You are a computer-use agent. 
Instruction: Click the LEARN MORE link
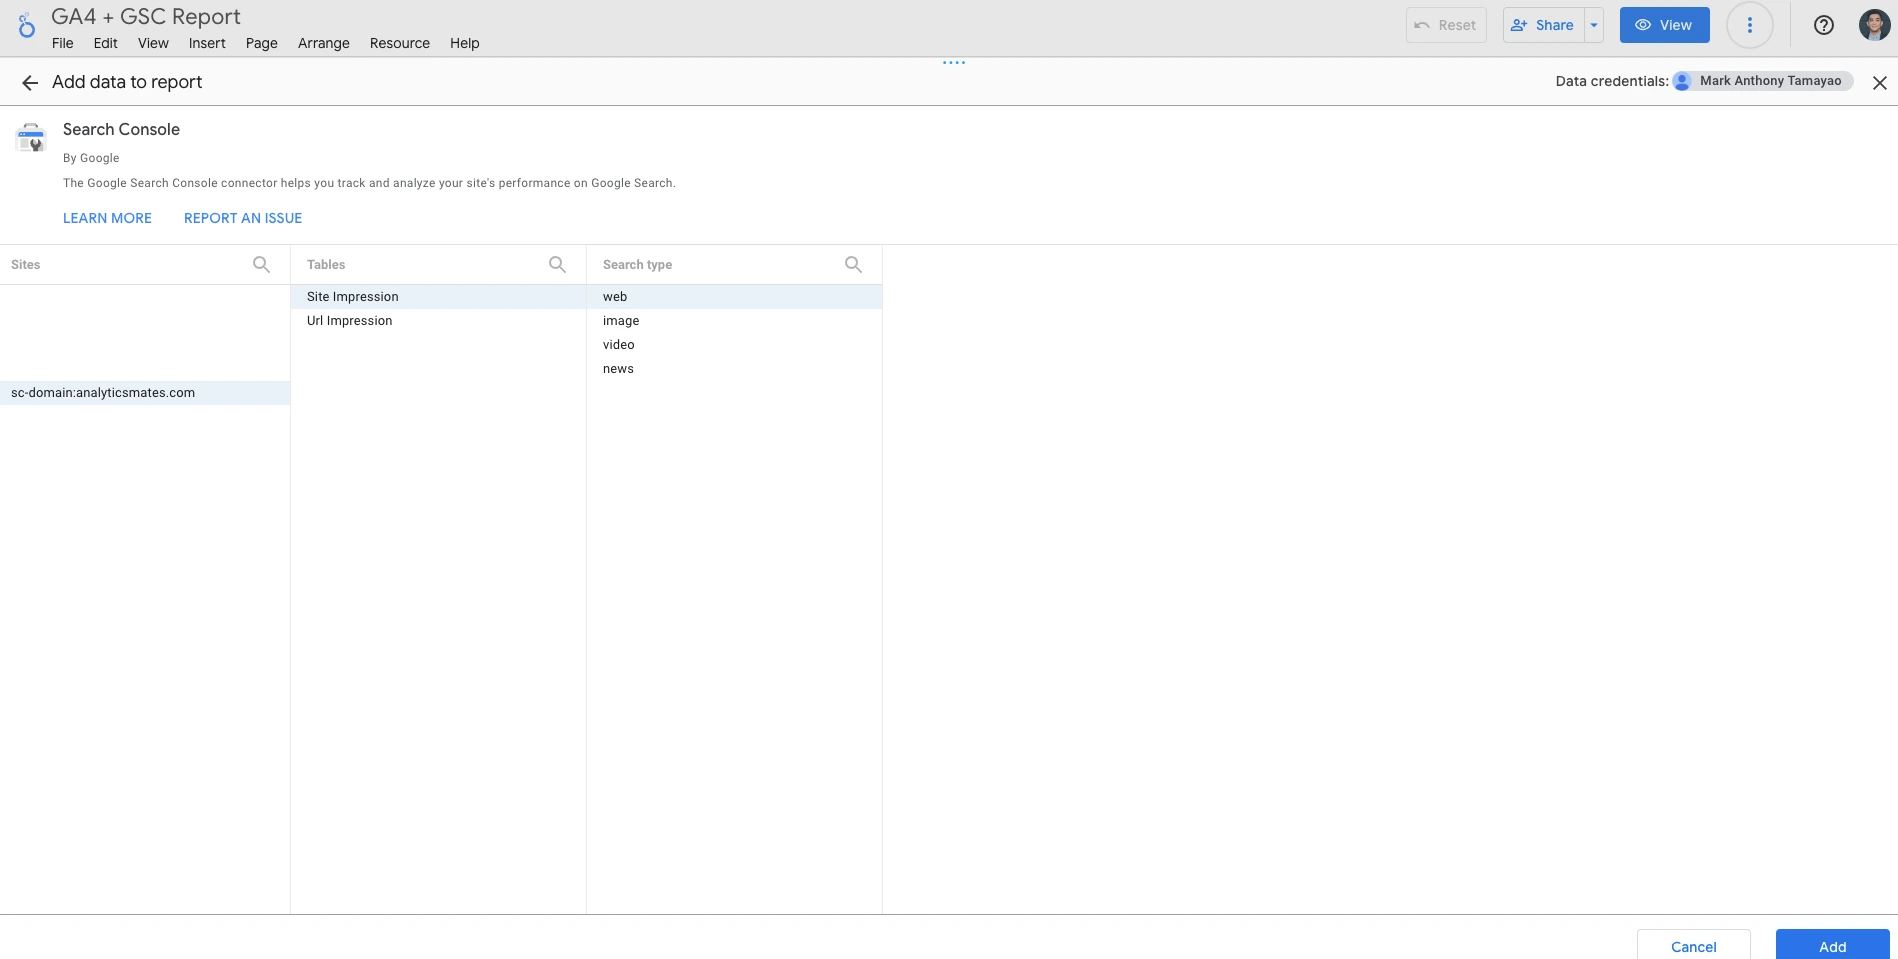(107, 218)
